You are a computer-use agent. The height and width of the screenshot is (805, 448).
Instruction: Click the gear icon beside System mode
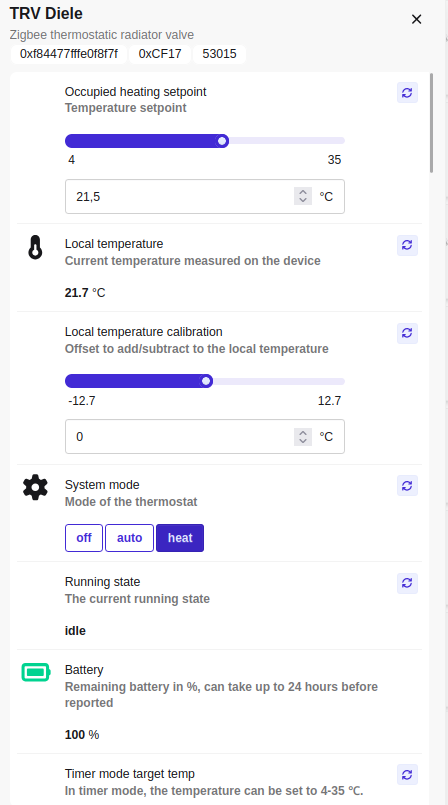coord(35,488)
